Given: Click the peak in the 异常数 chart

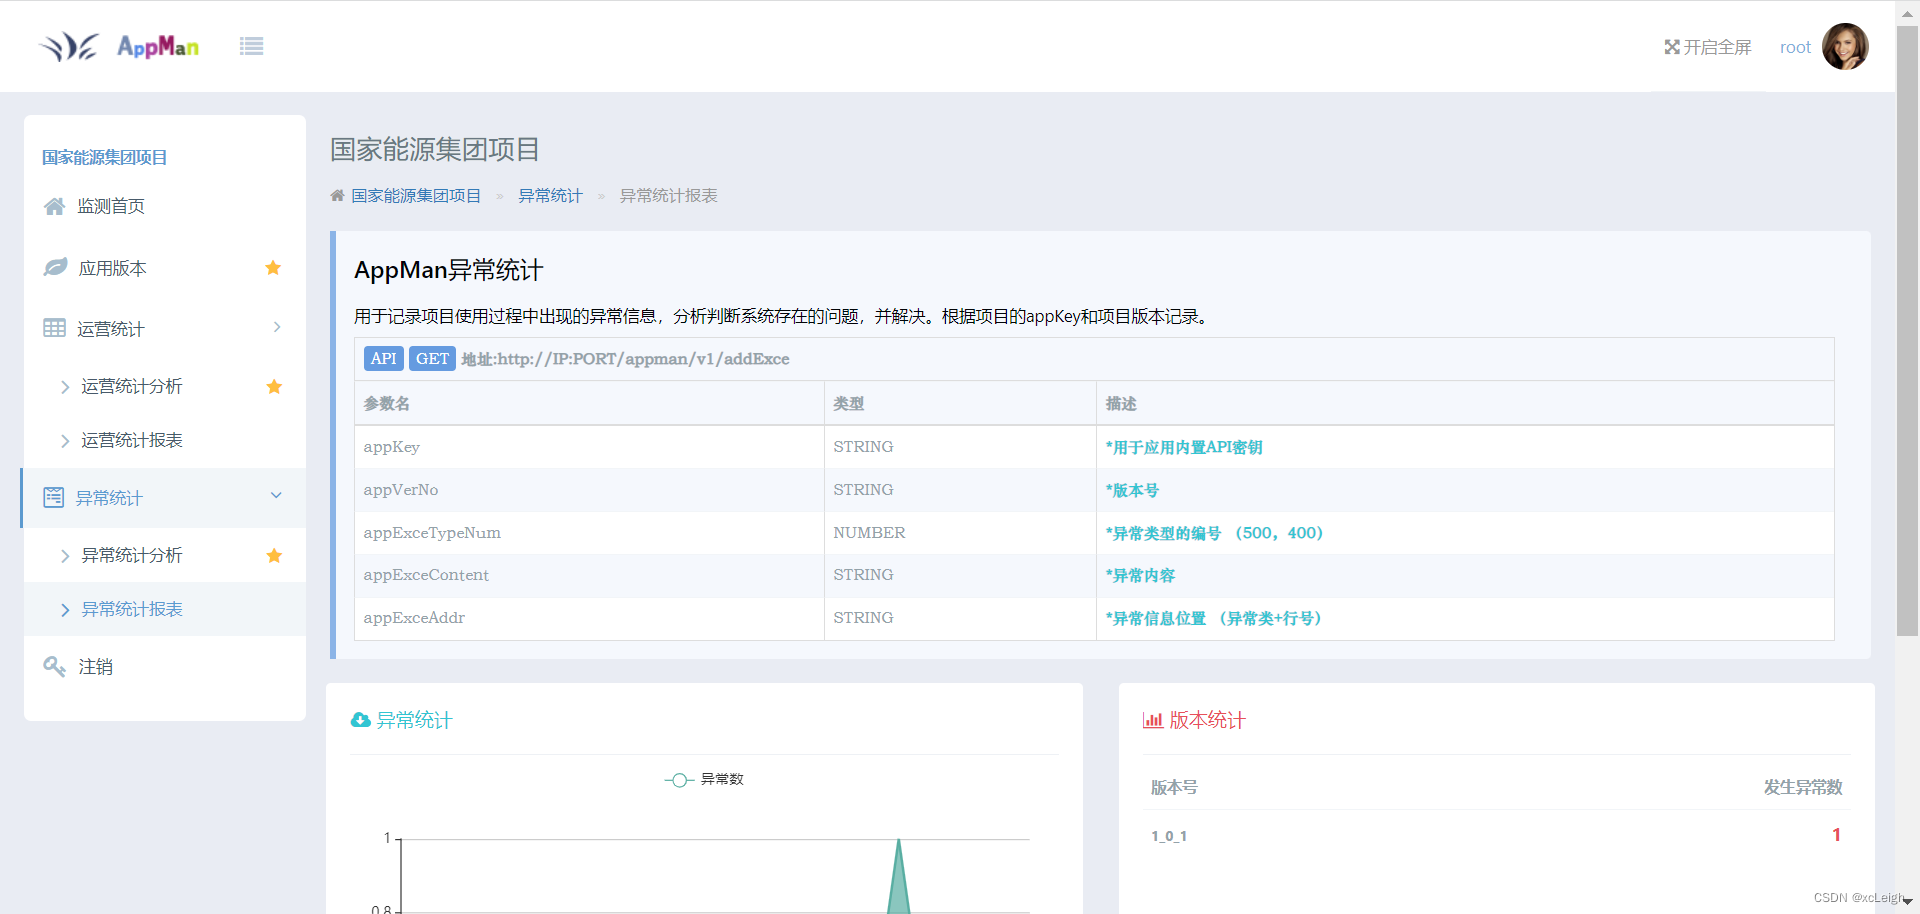Looking at the screenshot, I should click(899, 840).
